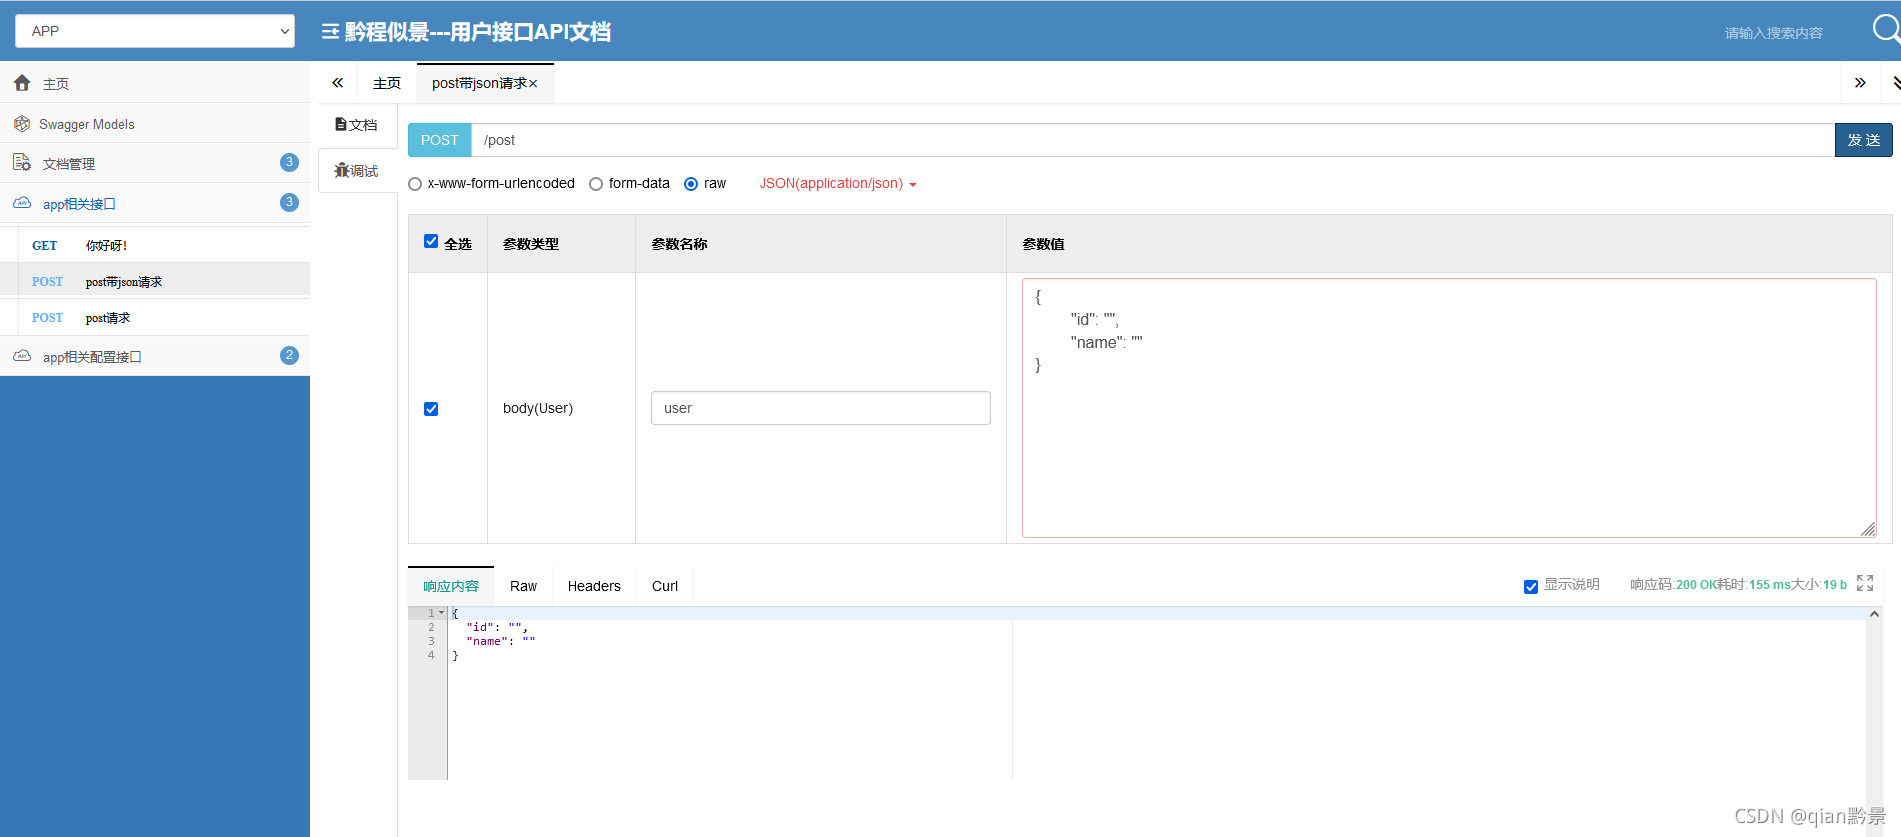Open the 调试 side tab
Screen dimensions: 1901x837
click(357, 171)
